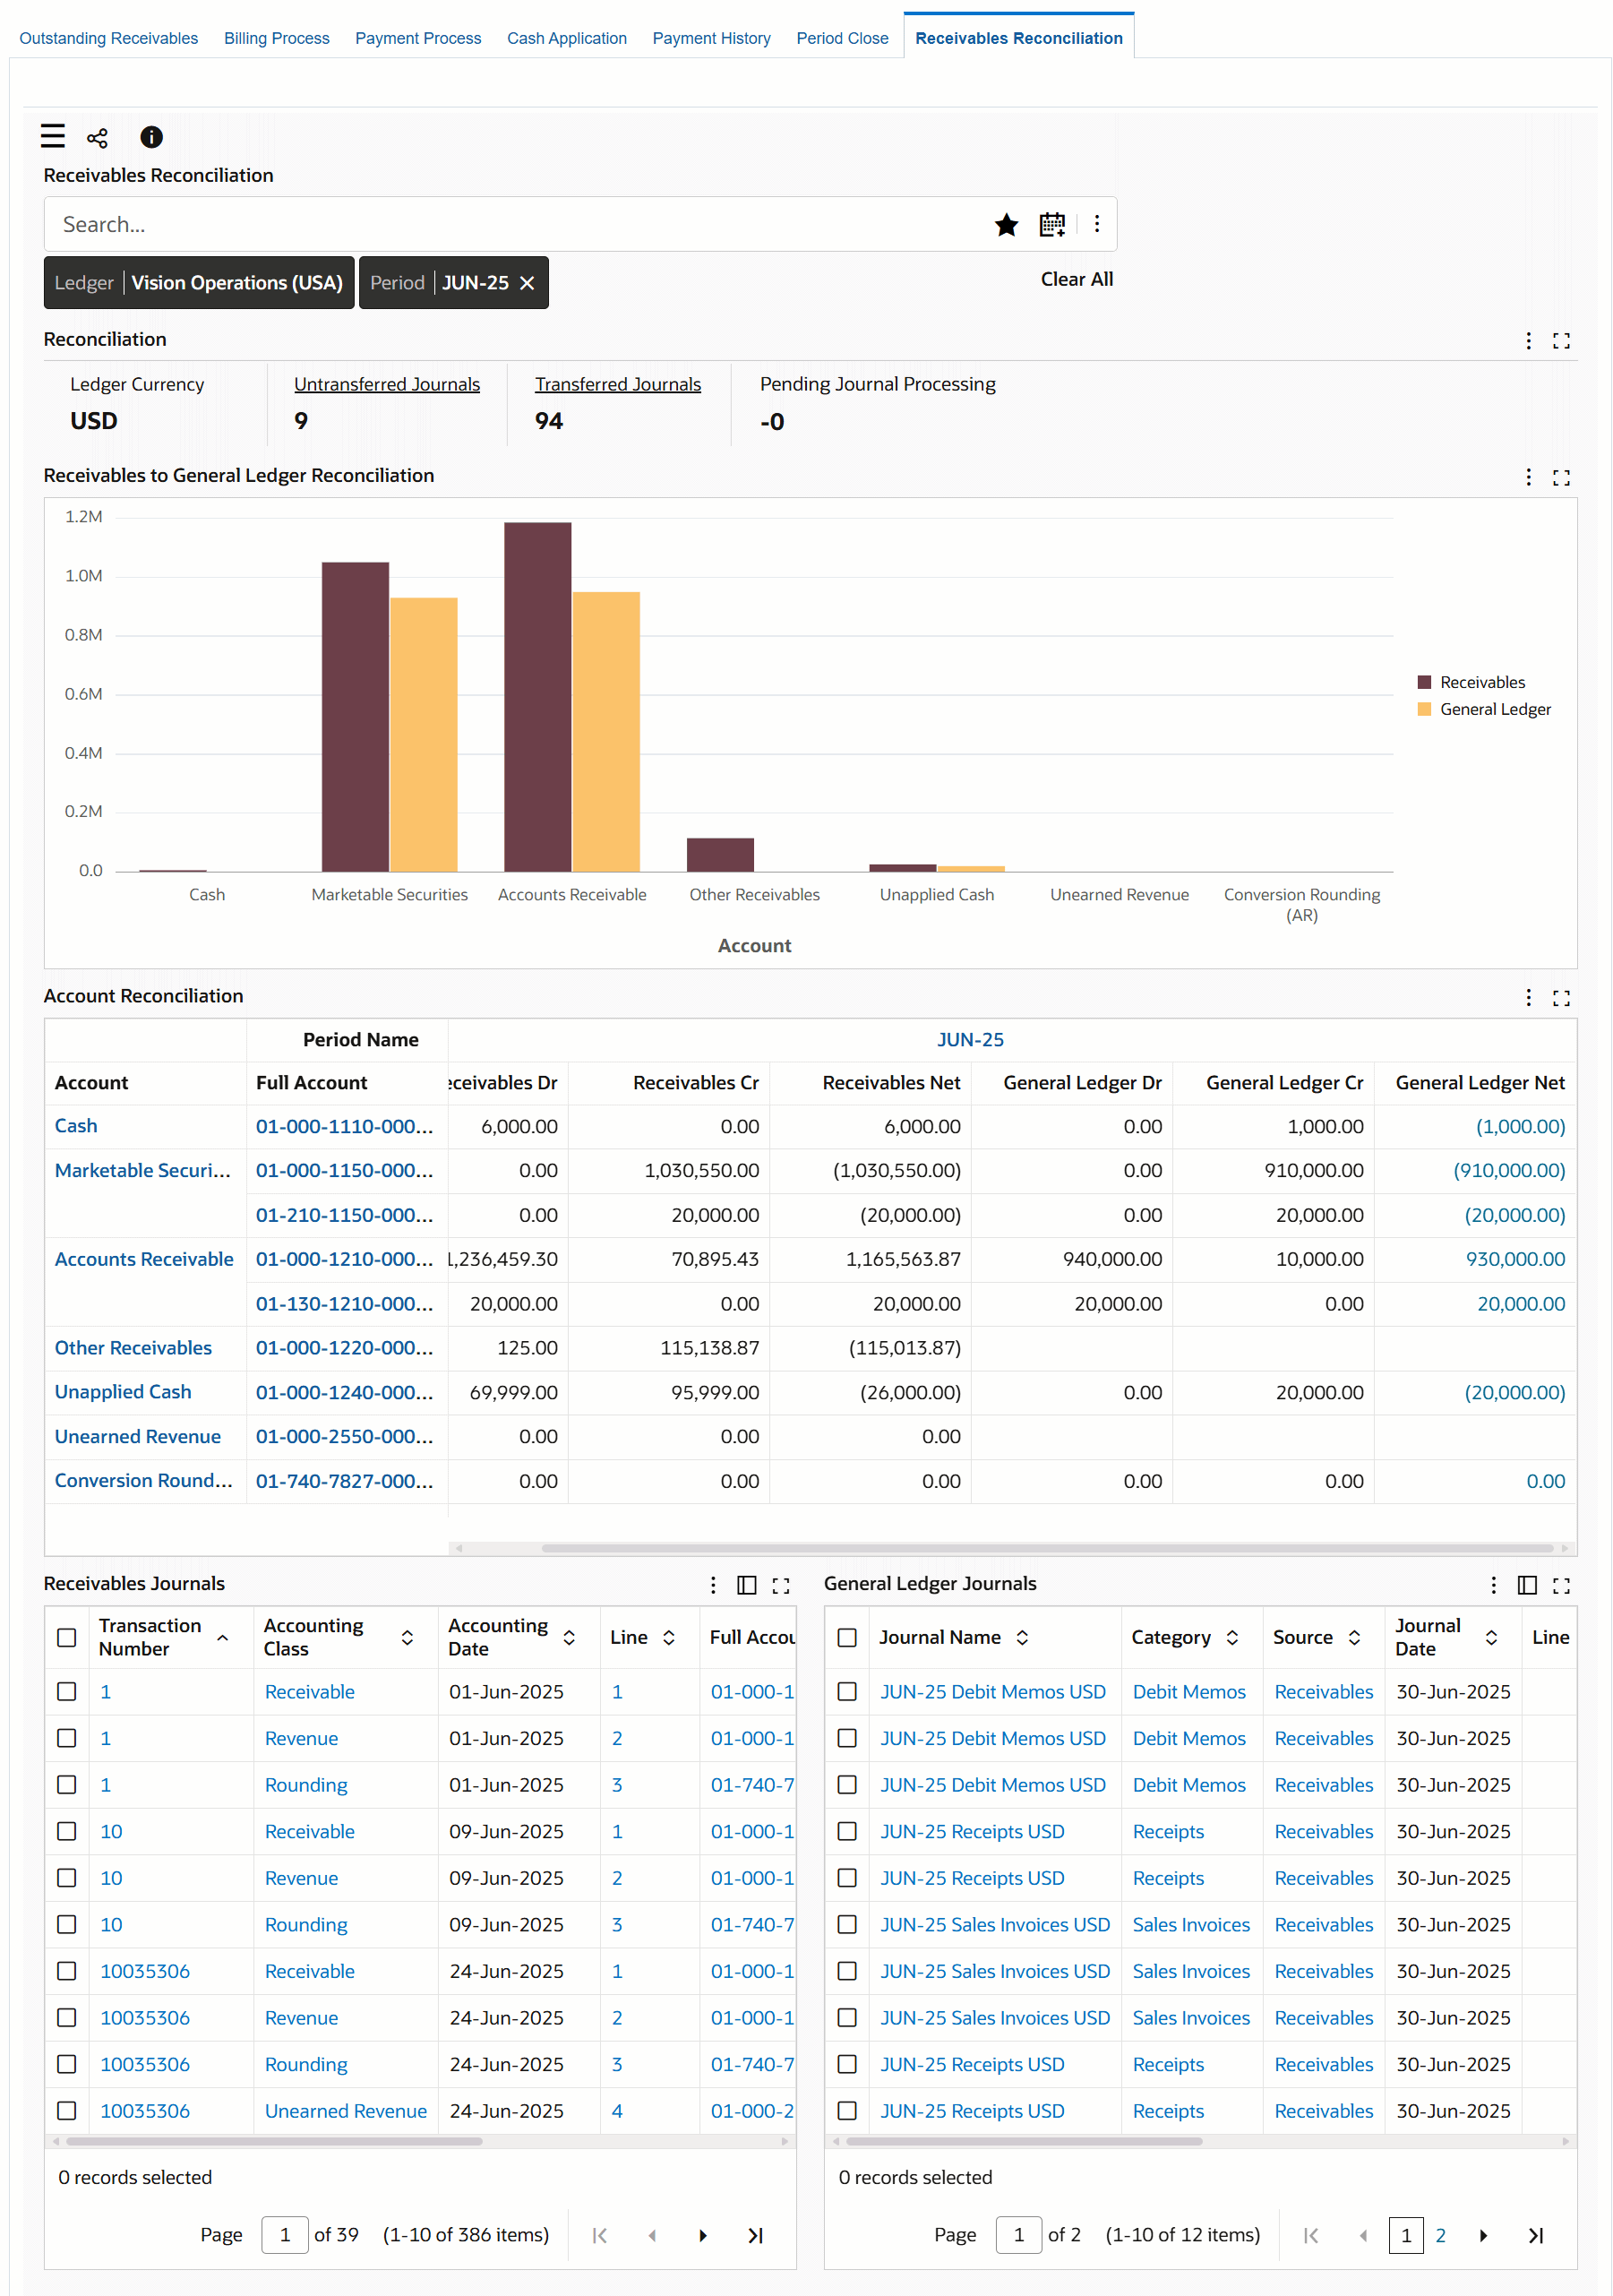Check transaction 1 Receivable row
Viewport: 1613px width, 2296px height.
(x=67, y=1691)
